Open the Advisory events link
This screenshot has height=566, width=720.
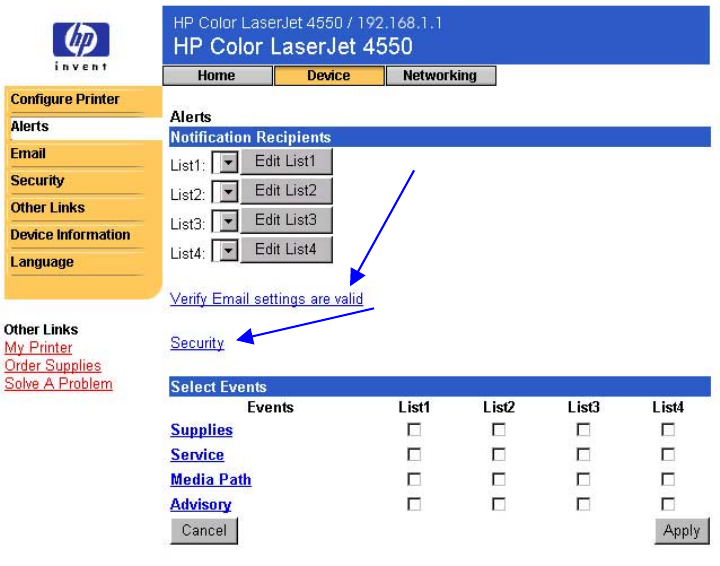(201, 504)
